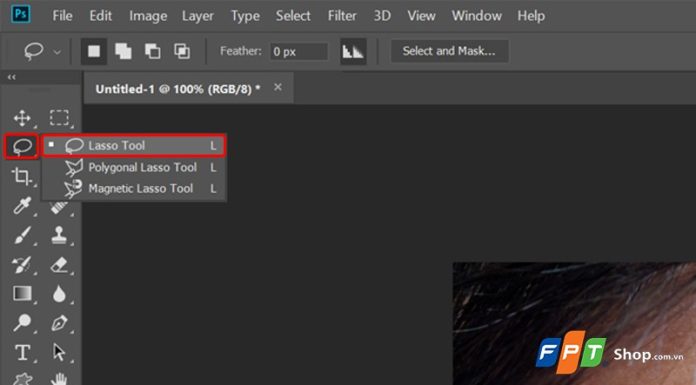Select the Eraser tool

[x=59, y=265]
